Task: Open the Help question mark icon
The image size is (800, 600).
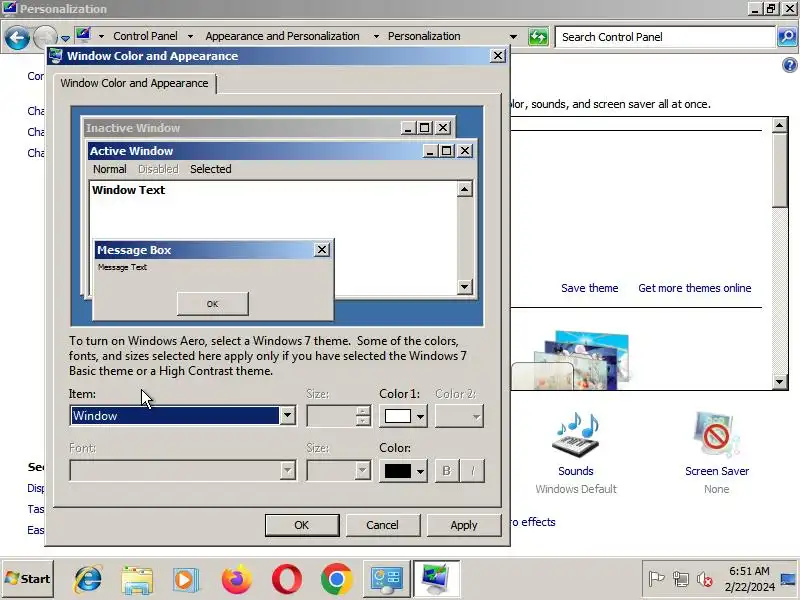Action: point(789,65)
